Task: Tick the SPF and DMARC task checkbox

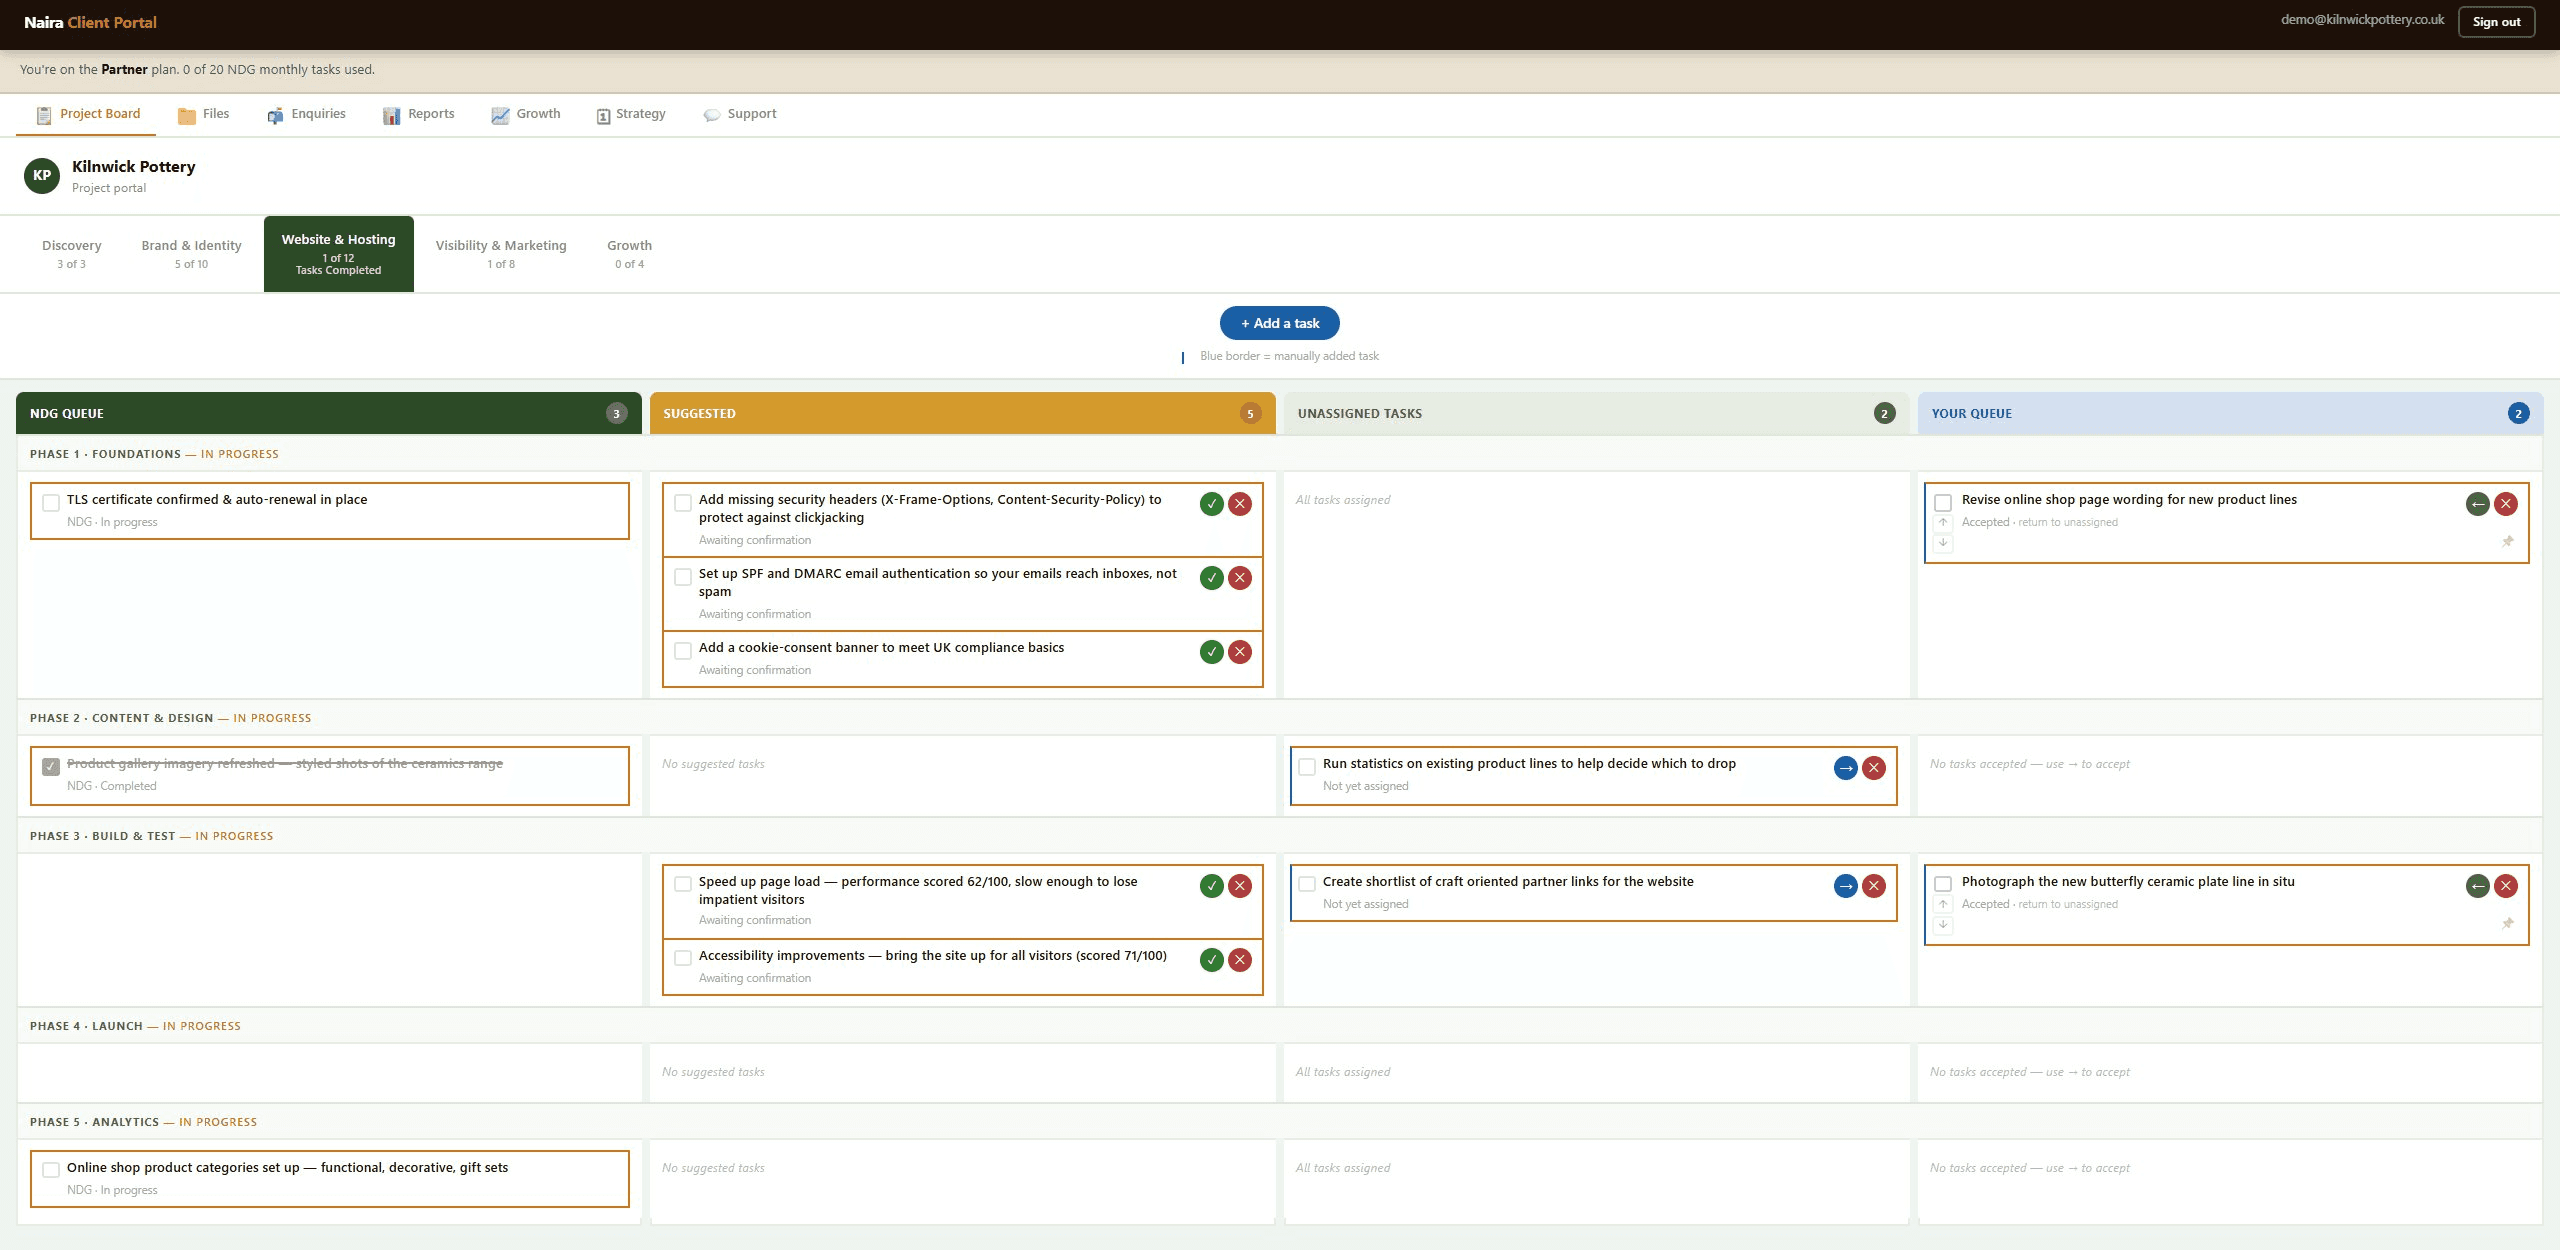Action: [x=683, y=577]
